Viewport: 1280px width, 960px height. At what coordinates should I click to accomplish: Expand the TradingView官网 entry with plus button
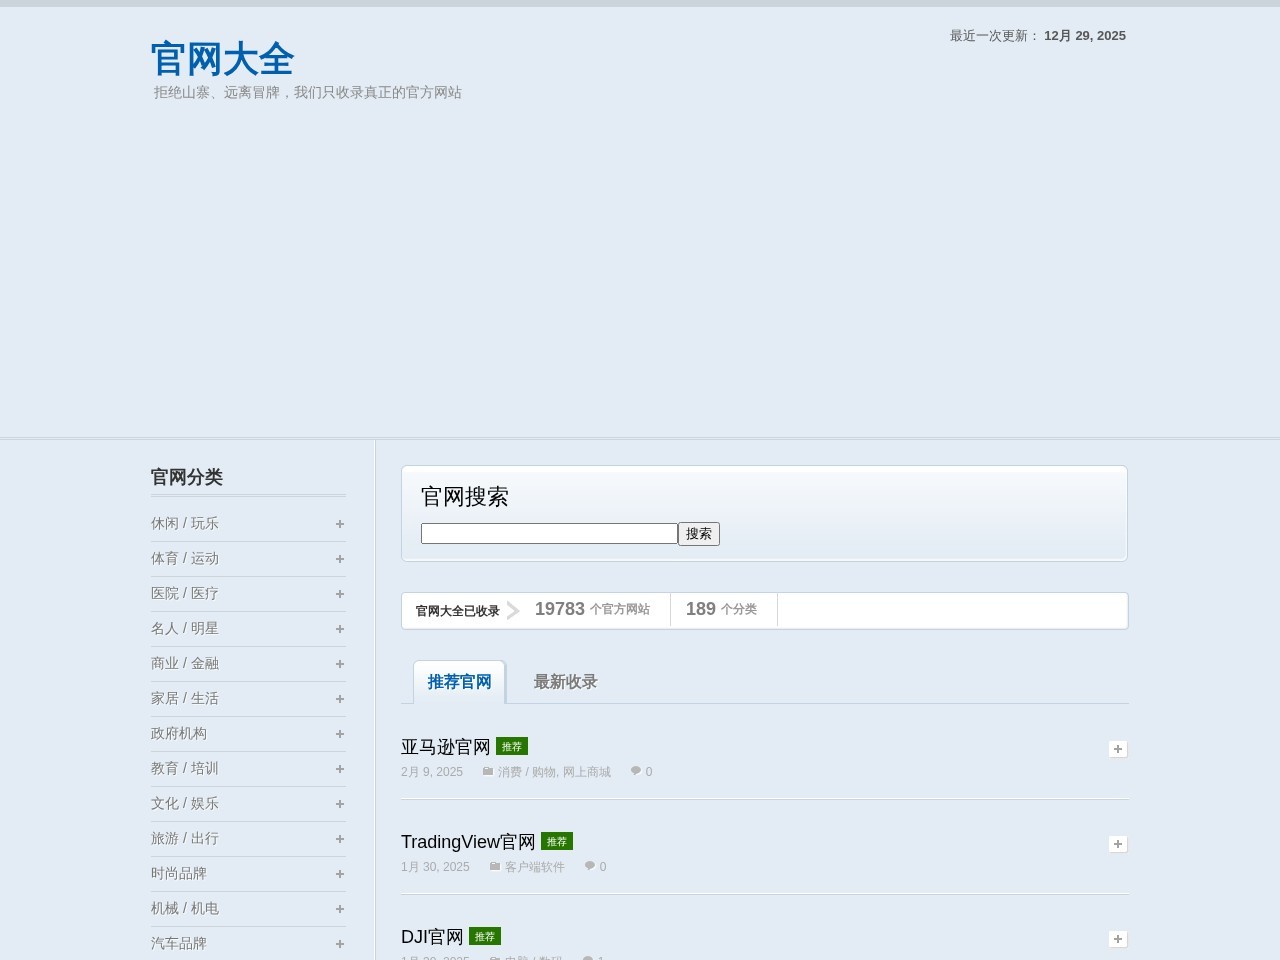[x=1118, y=844]
